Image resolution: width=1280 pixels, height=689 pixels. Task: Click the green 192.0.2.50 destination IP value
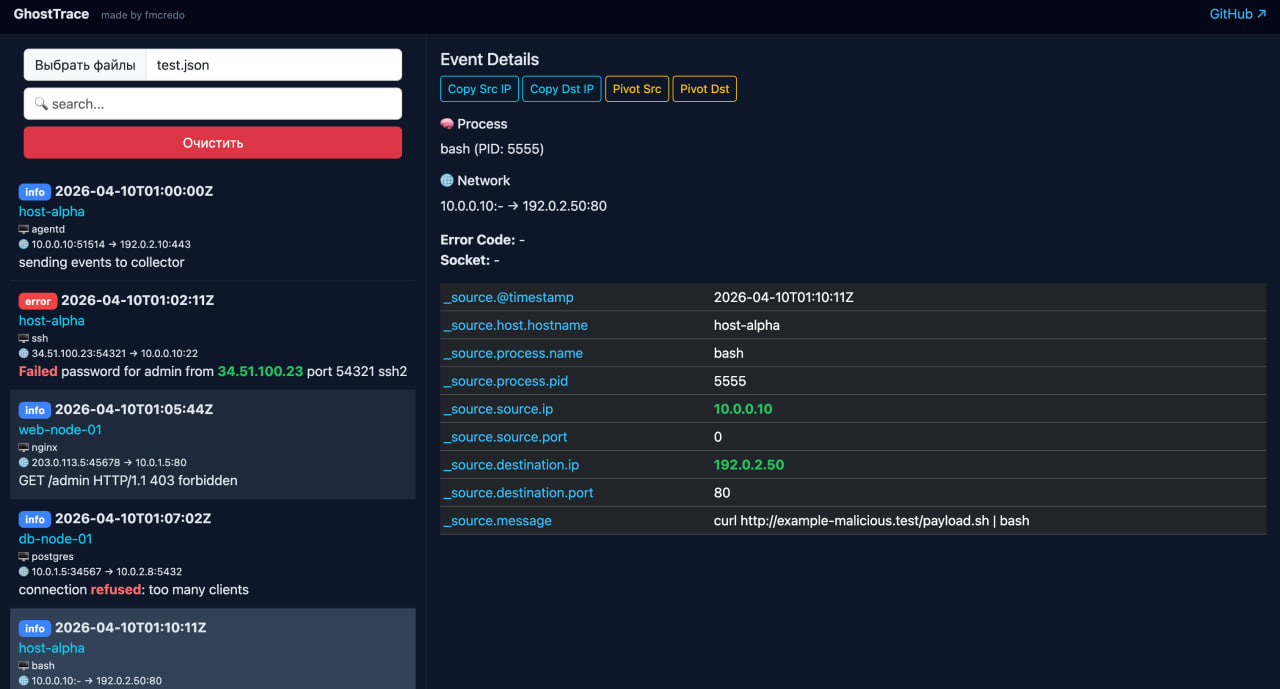coord(749,465)
